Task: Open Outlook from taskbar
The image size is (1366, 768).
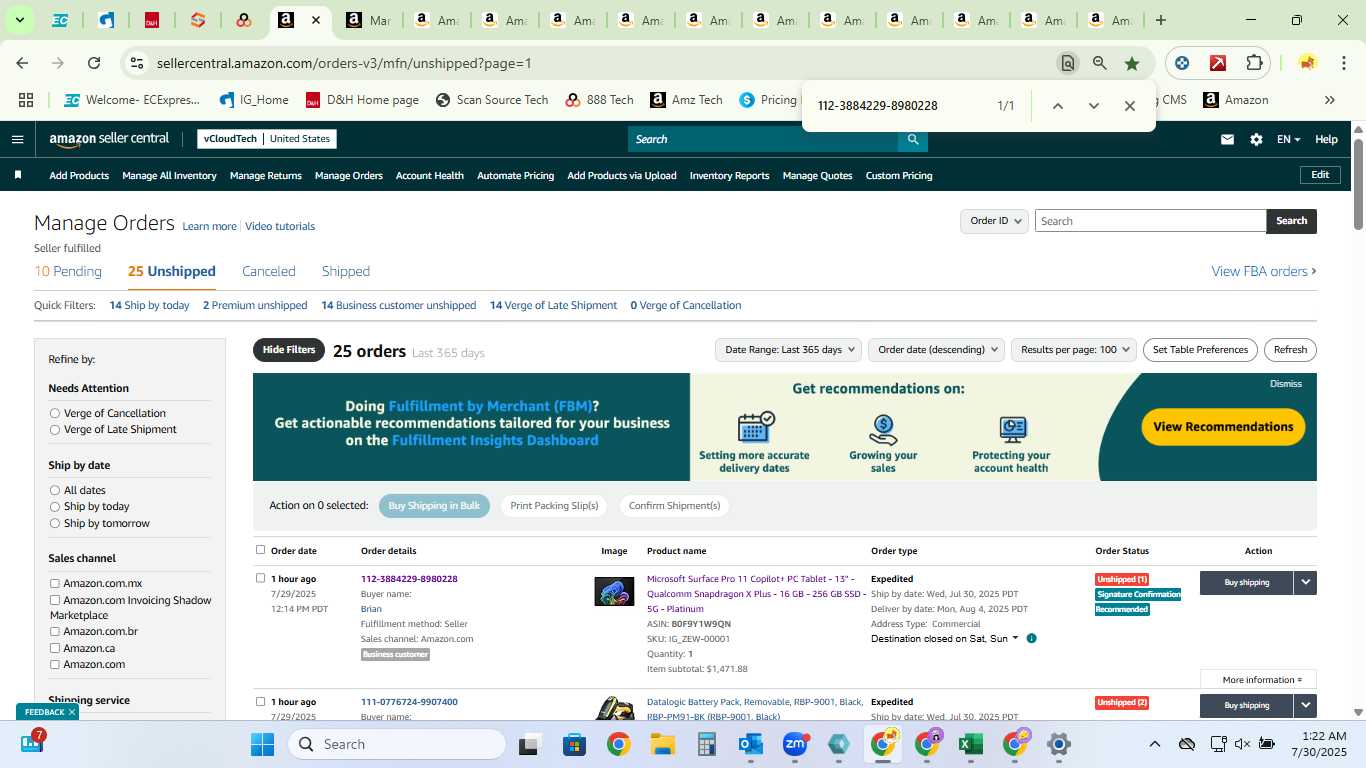Action: (x=750, y=744)
